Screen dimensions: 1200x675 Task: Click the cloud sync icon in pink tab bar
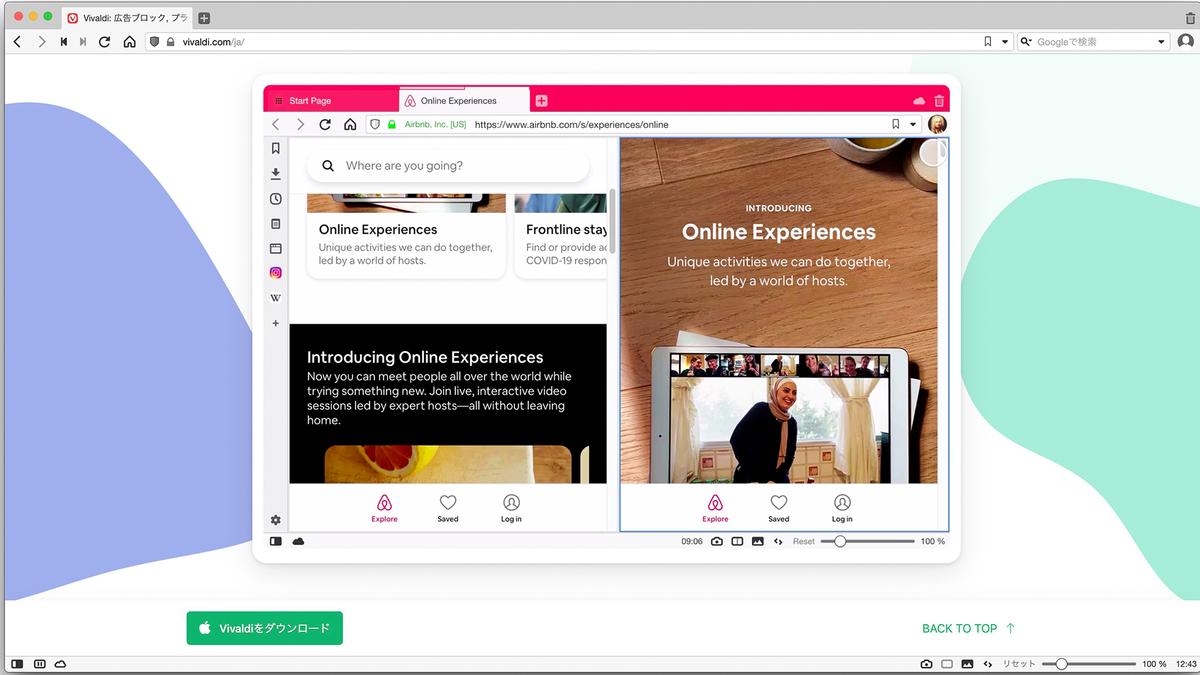pyautogui.click(x=919, y=101)
